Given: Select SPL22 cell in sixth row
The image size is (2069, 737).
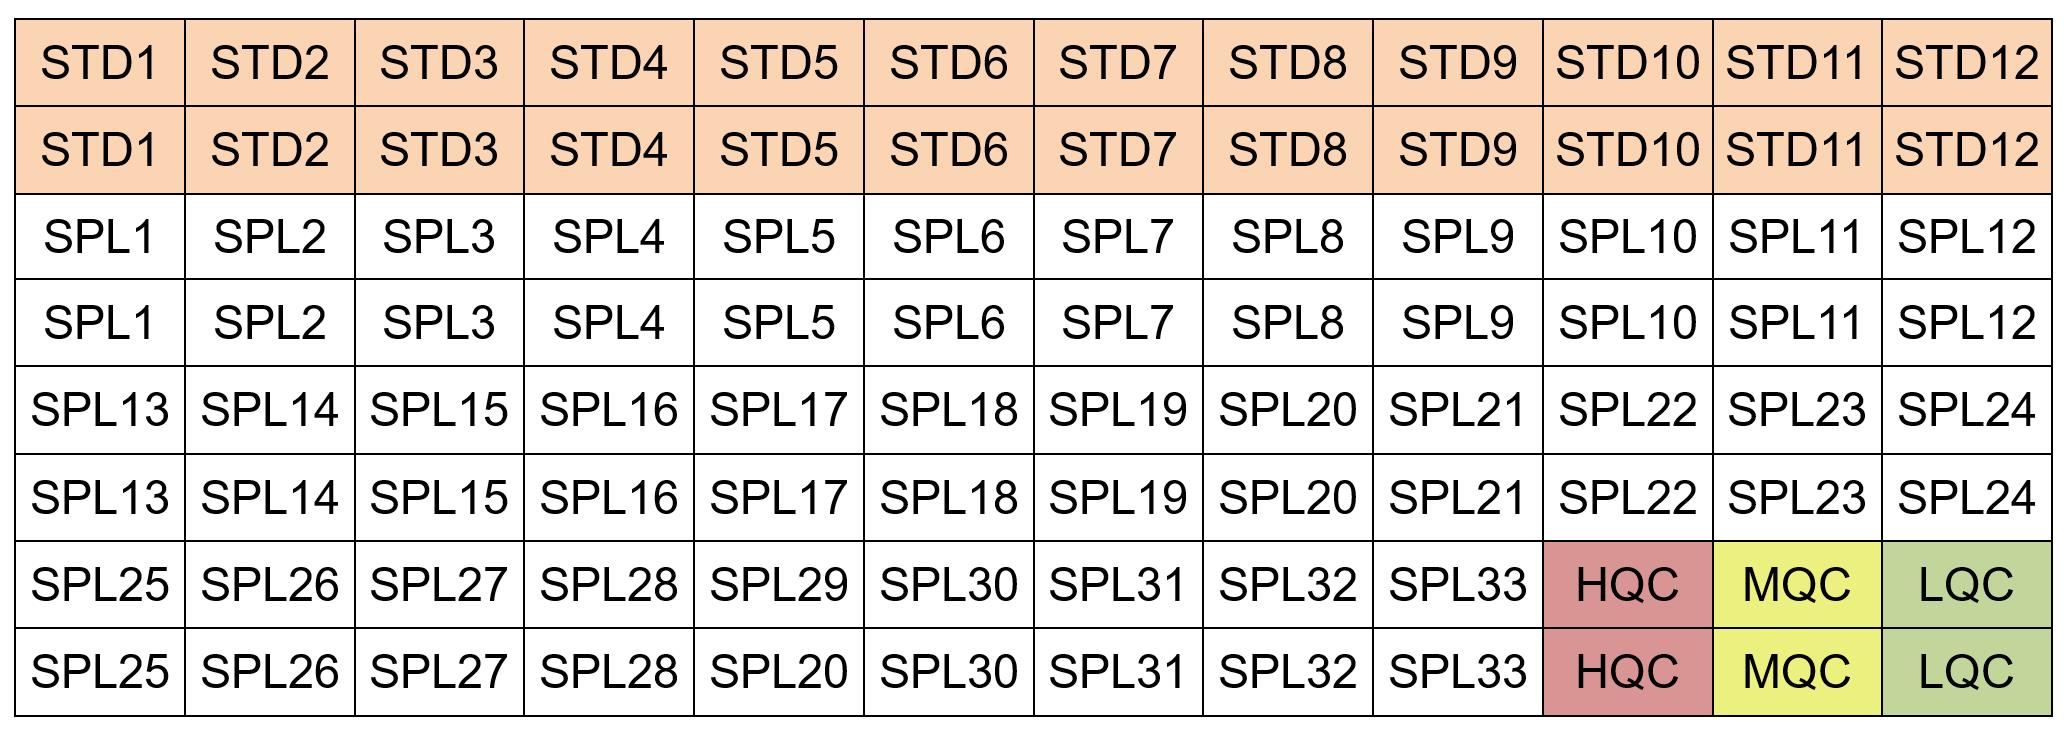Looking at the screenshot, I should coord(1628,498).
